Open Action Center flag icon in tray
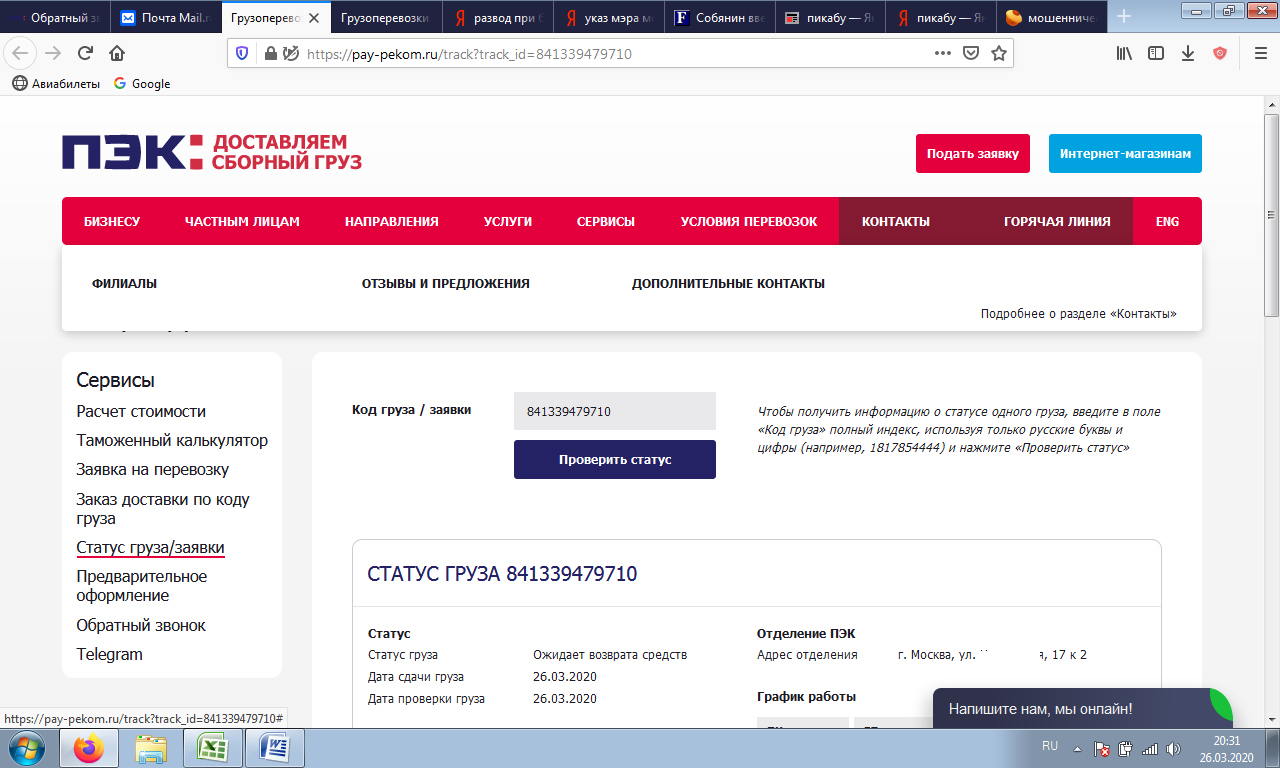The width and height of the screenshot is (1280, 768). pyautogui.click(x=1102, y=748)
